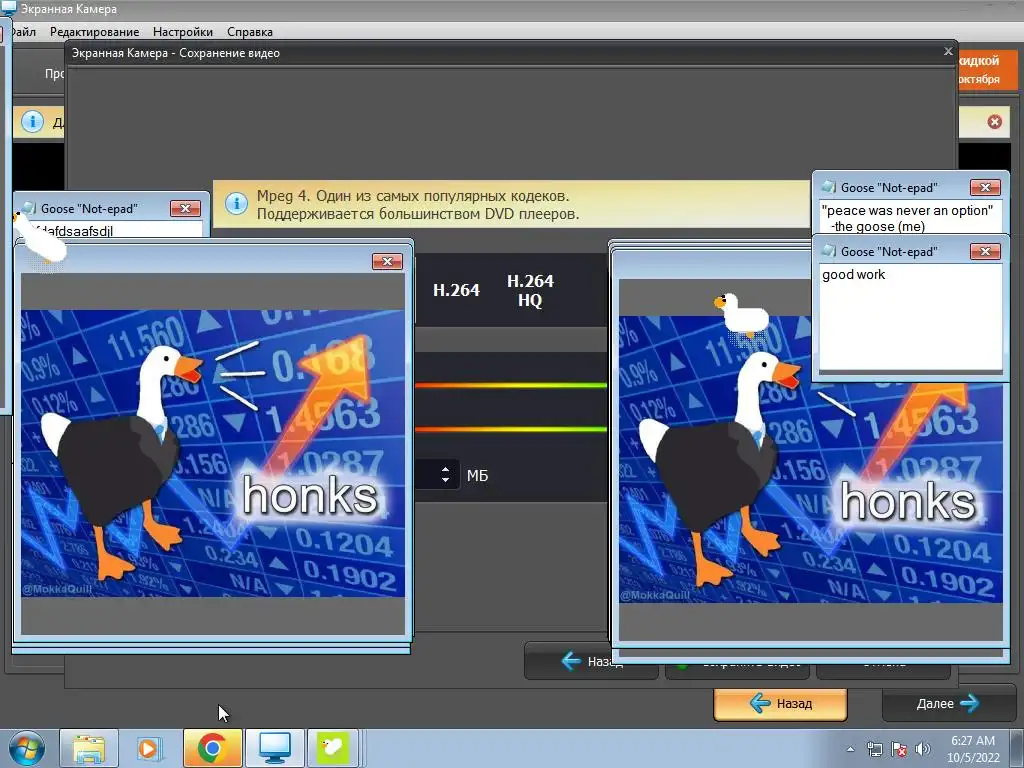Switch to Google Chrome on the taskbar
The height and width of the screenshot is (768, 1024).
pos(212,748)
